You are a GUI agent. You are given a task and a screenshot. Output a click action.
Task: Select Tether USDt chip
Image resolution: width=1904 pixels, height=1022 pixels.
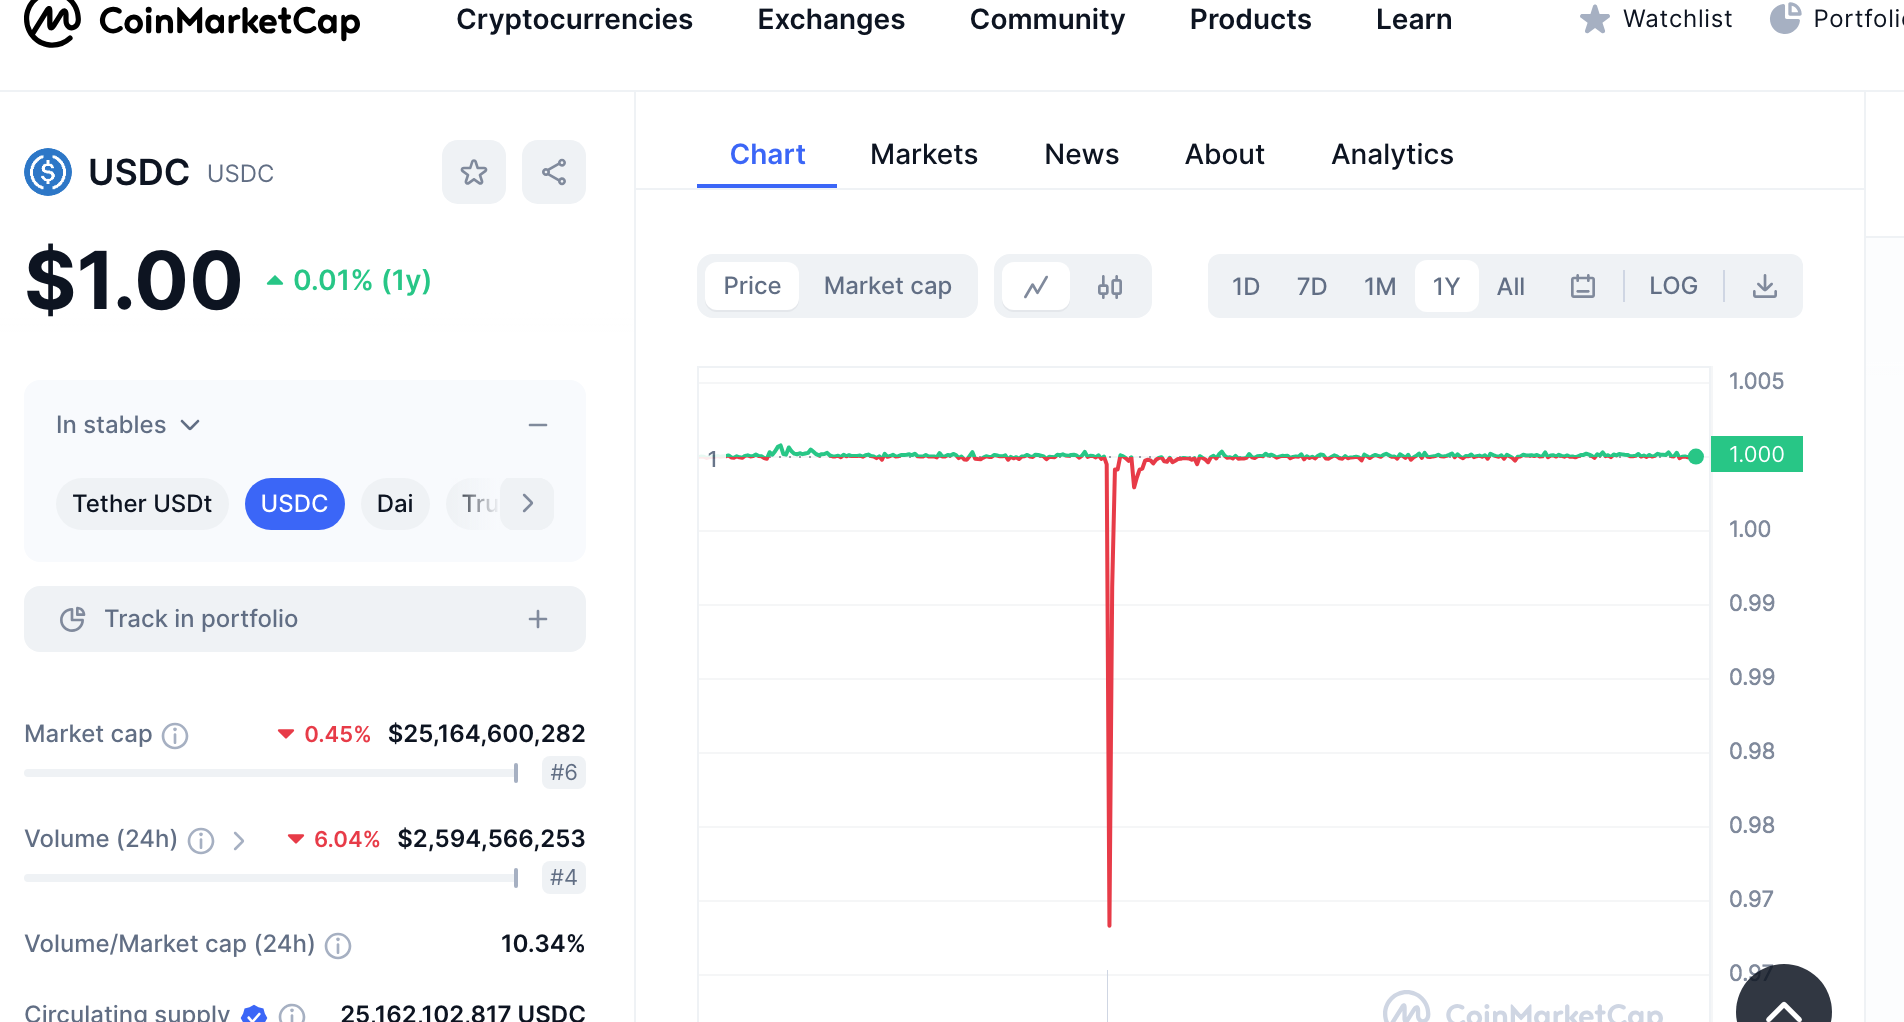pyautogui.click(x=142, y=503)
